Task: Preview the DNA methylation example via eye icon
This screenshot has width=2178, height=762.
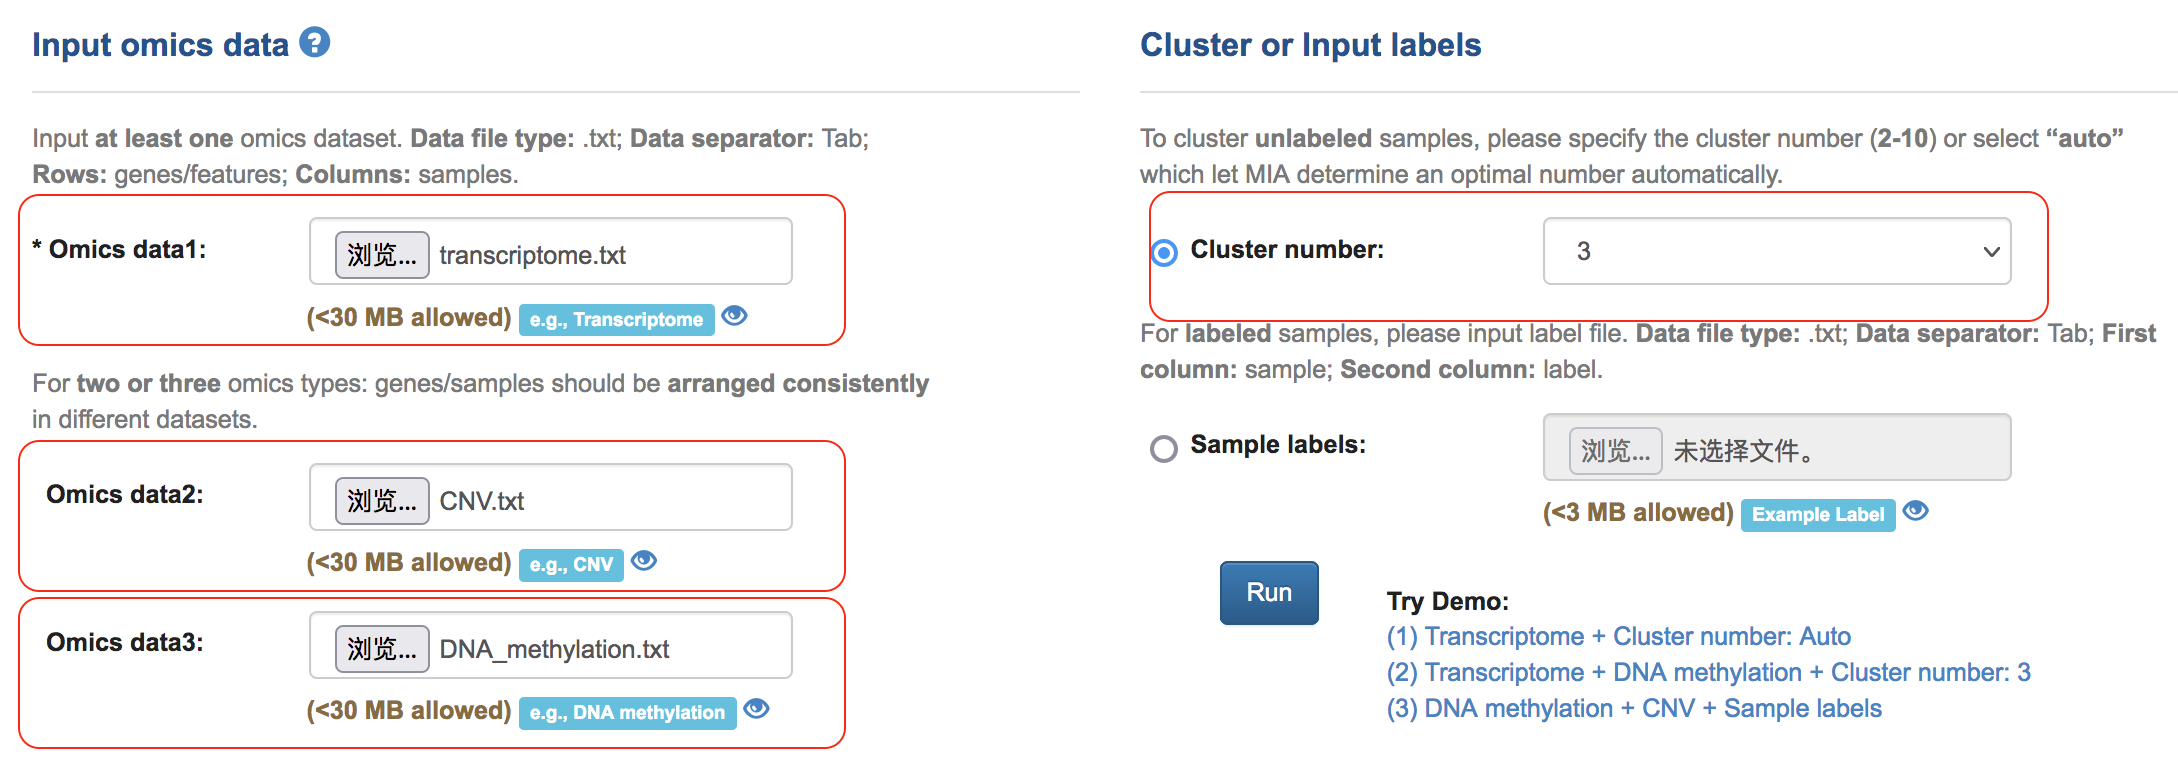Action: point(757,709)
